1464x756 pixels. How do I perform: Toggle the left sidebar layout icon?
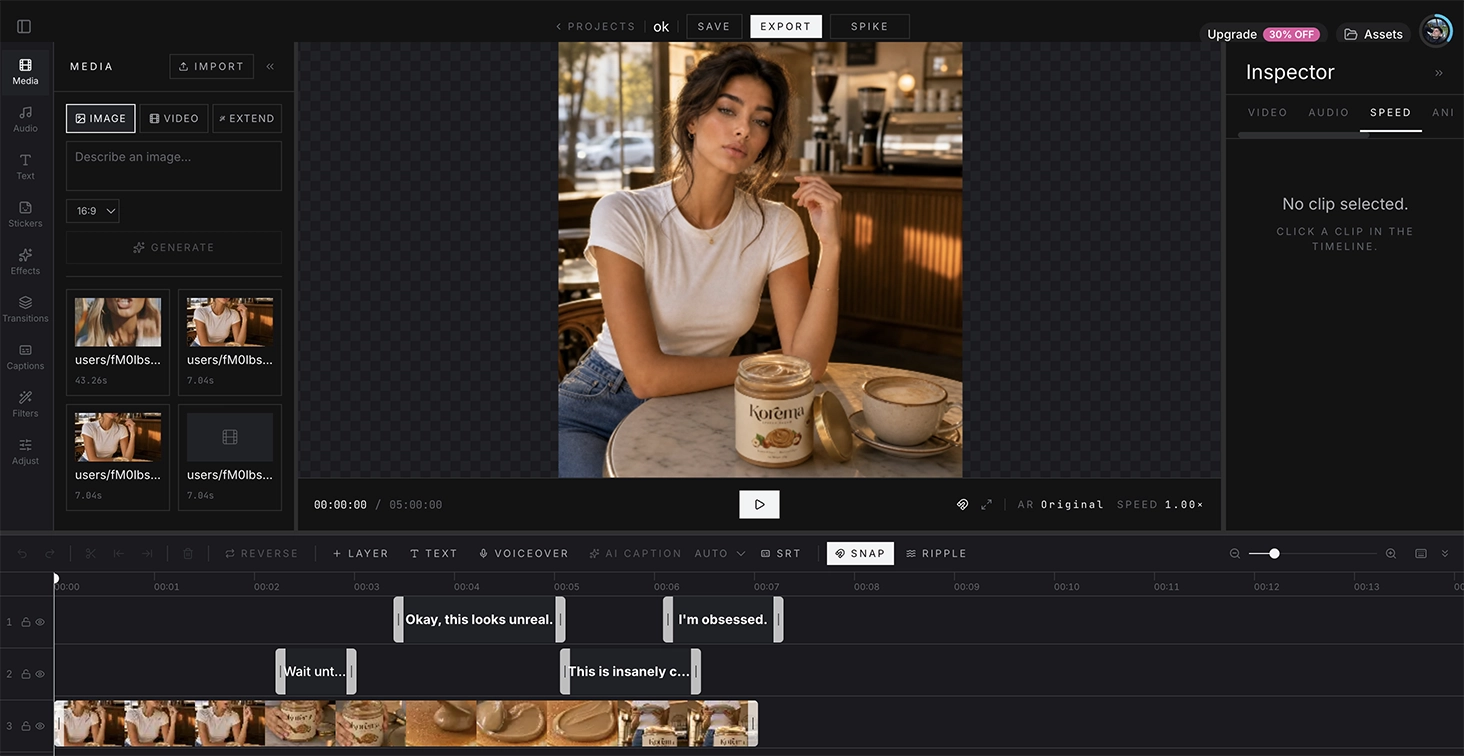[x=24, y=27]
